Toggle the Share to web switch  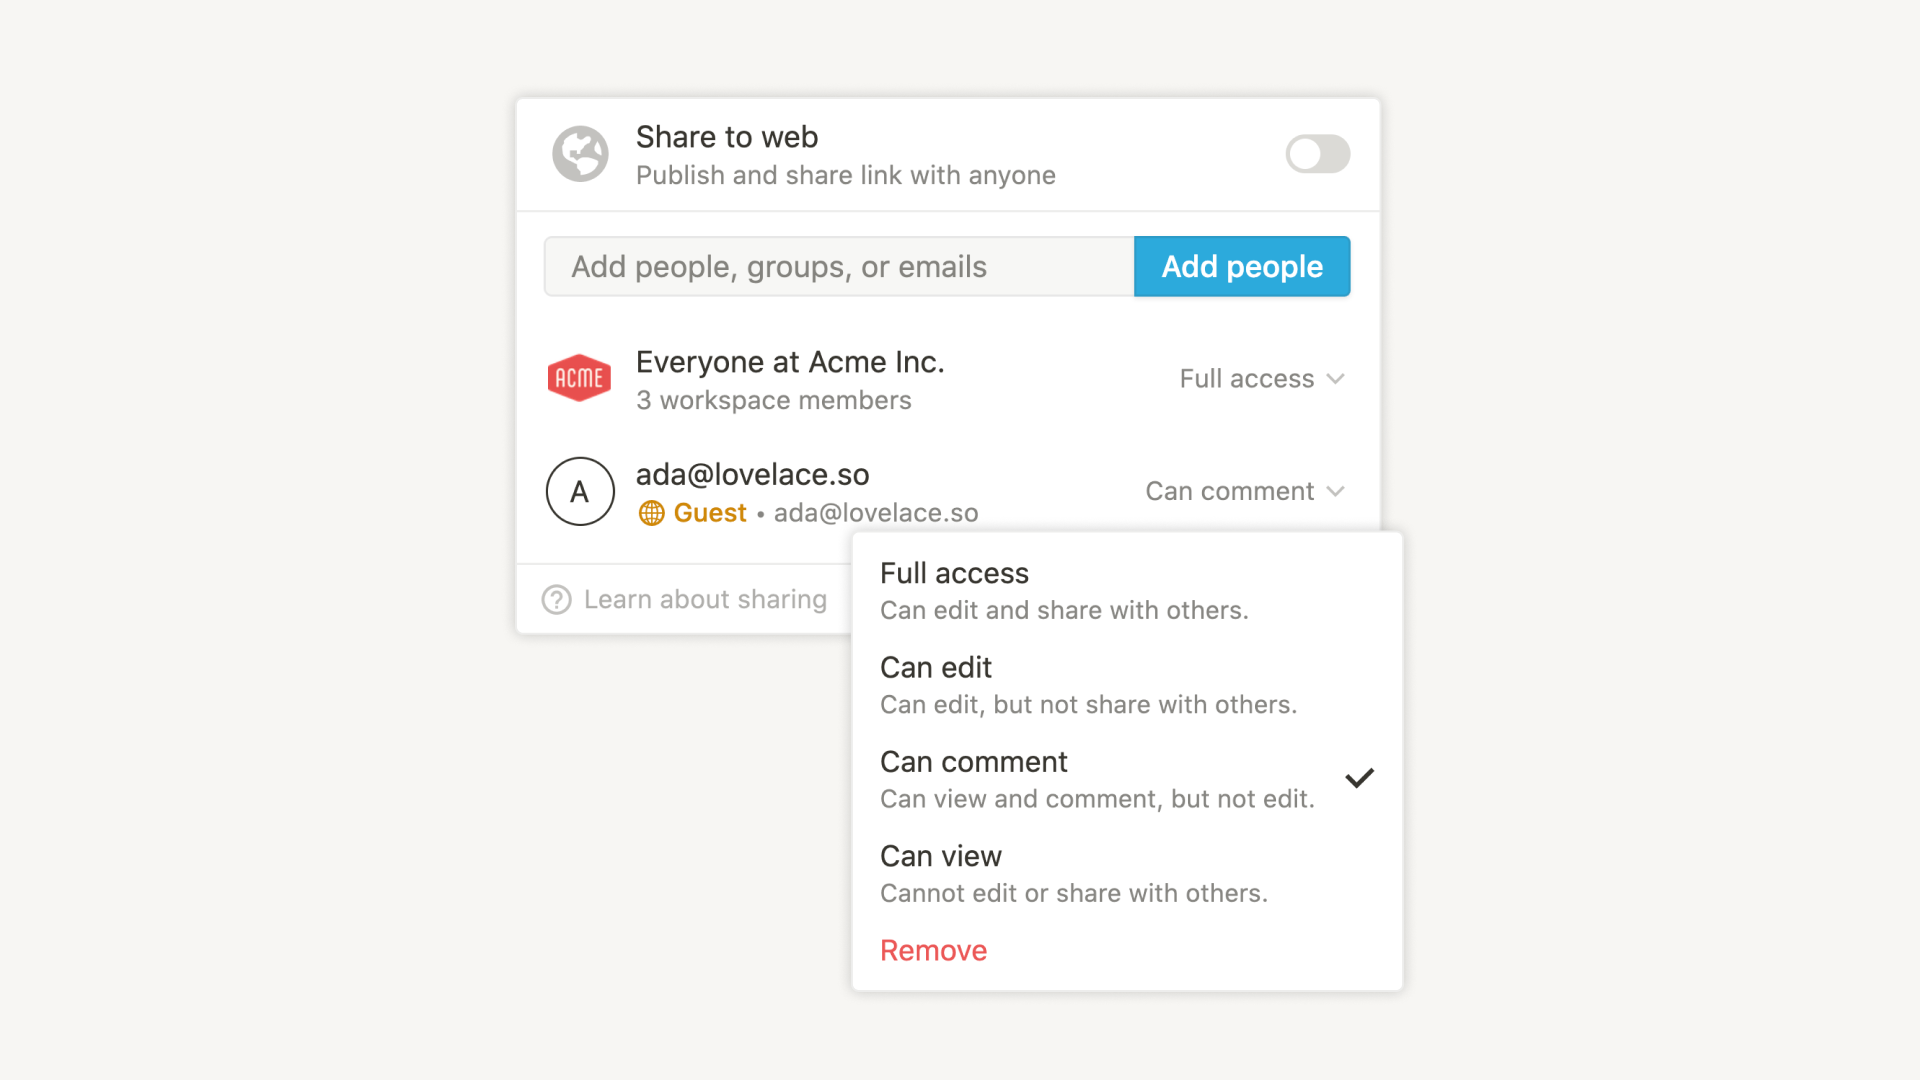(x=1317, y=153)
